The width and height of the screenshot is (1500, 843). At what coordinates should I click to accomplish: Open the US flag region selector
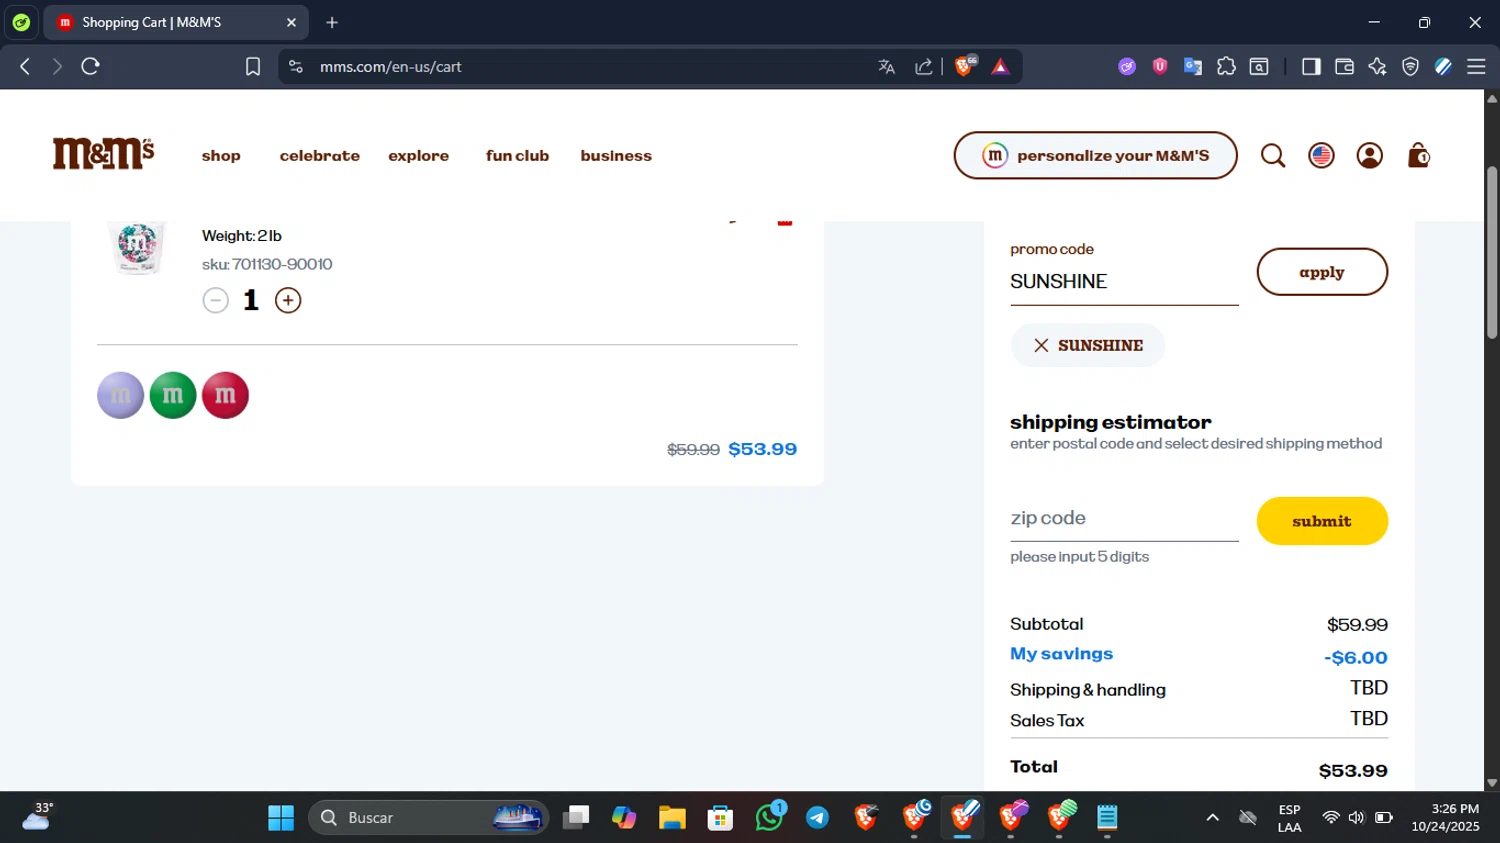coord(1321,156)
